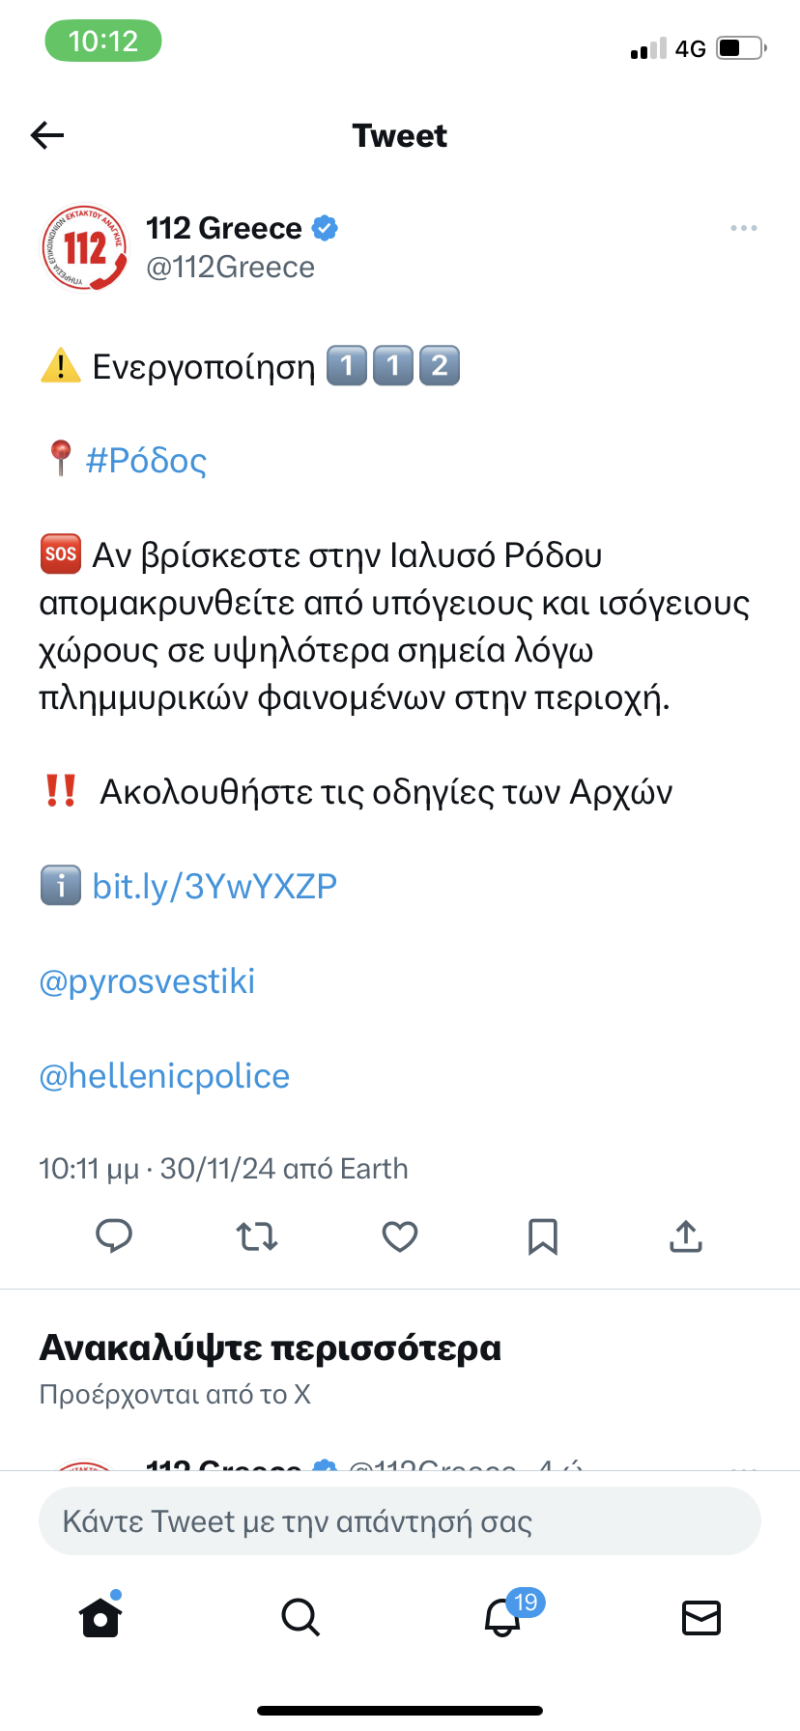
Task: Open the Messages envelope icon
Action: coord(701,1616)
